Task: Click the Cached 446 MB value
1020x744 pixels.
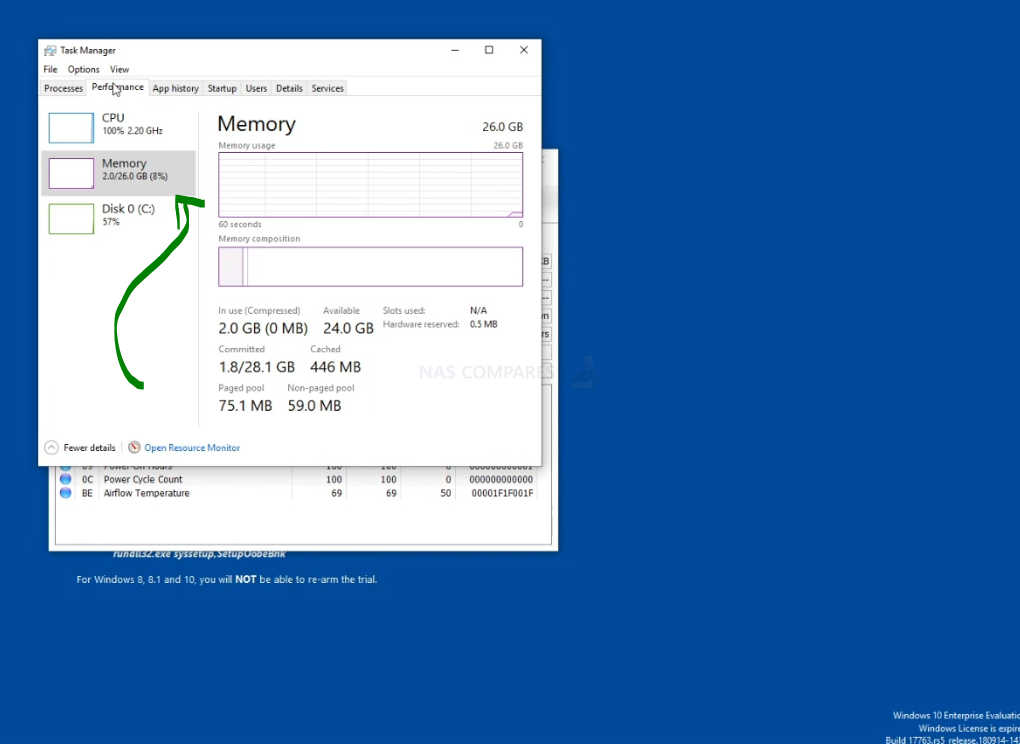Action: [x=335, y=367]
